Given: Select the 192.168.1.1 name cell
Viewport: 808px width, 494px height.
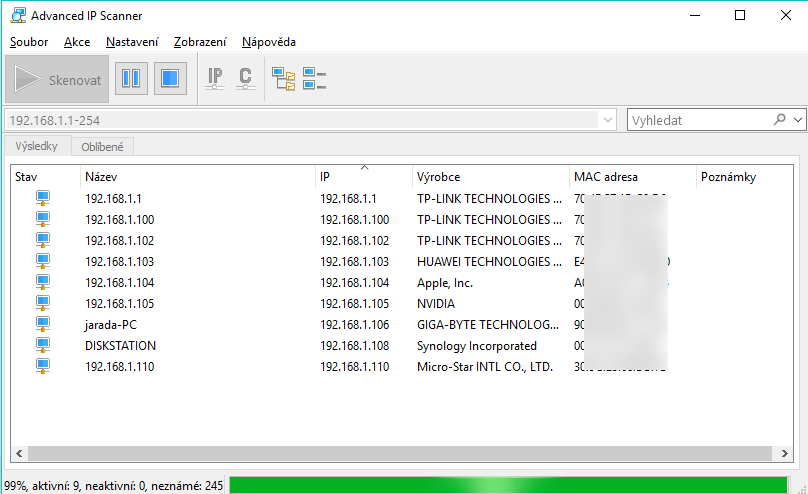Looking at the screenshot, I should pos(113,198).
